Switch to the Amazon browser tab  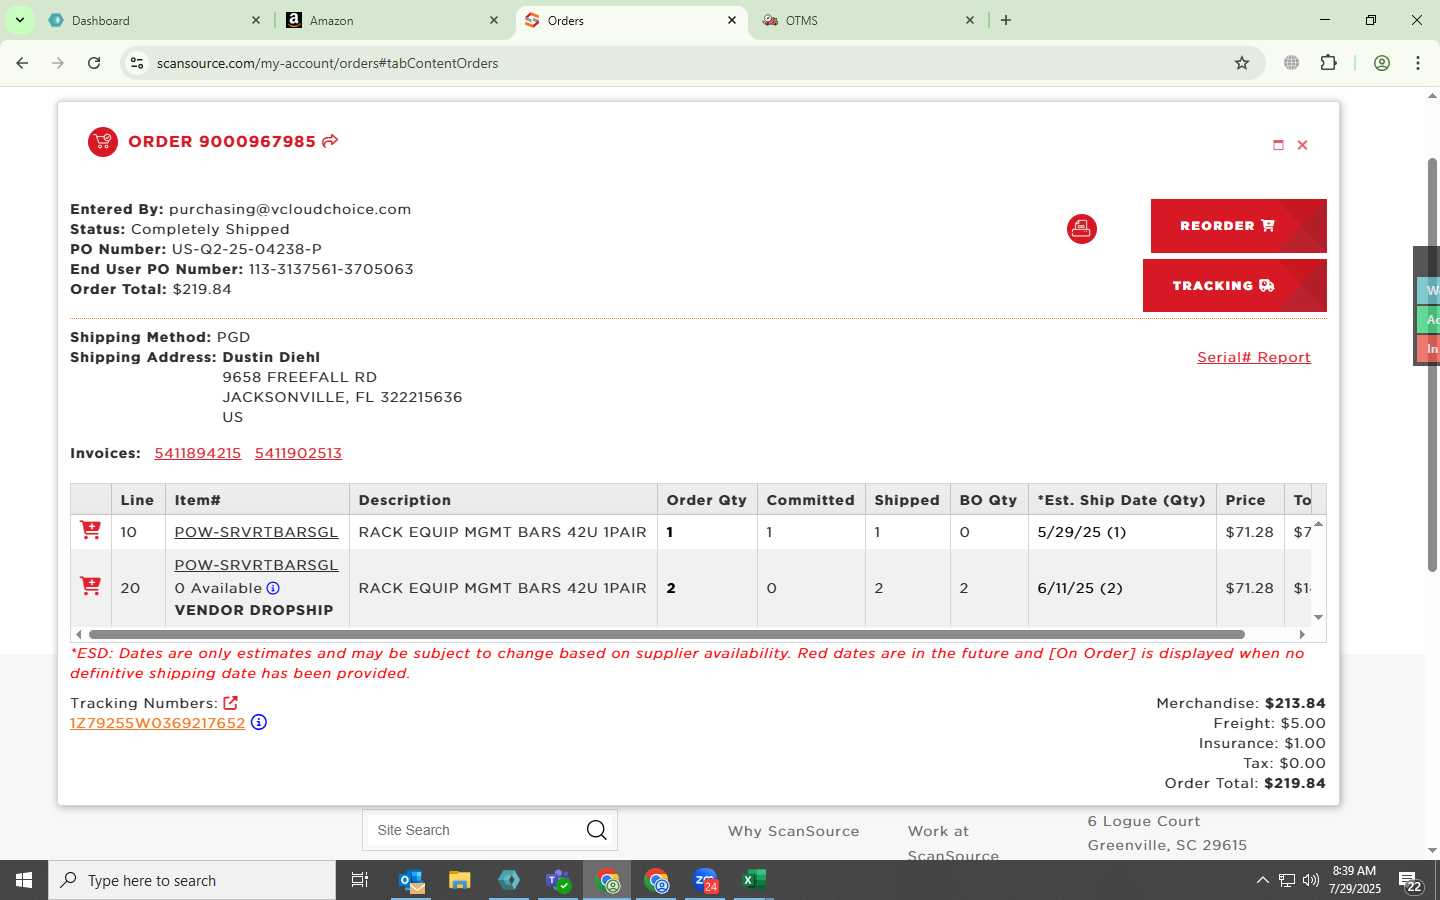[392, 20]
